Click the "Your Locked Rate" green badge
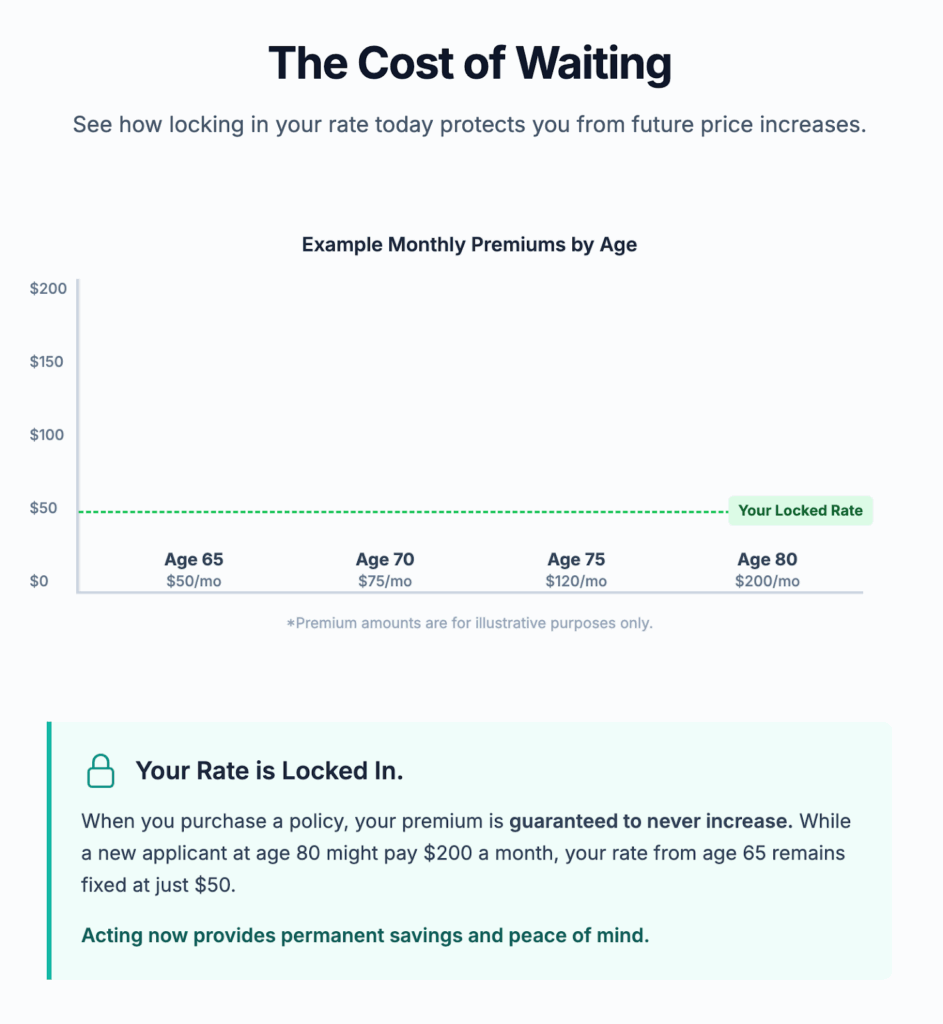 coord(800,510)
